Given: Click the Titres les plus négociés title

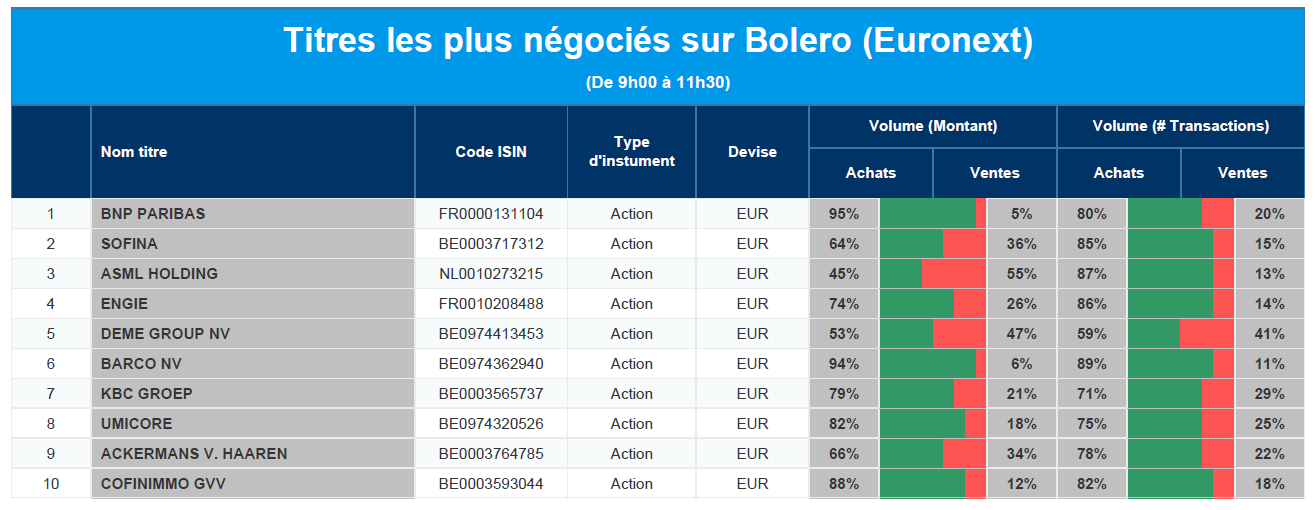Looking at the screenshot, I should (x=657, y=42).
